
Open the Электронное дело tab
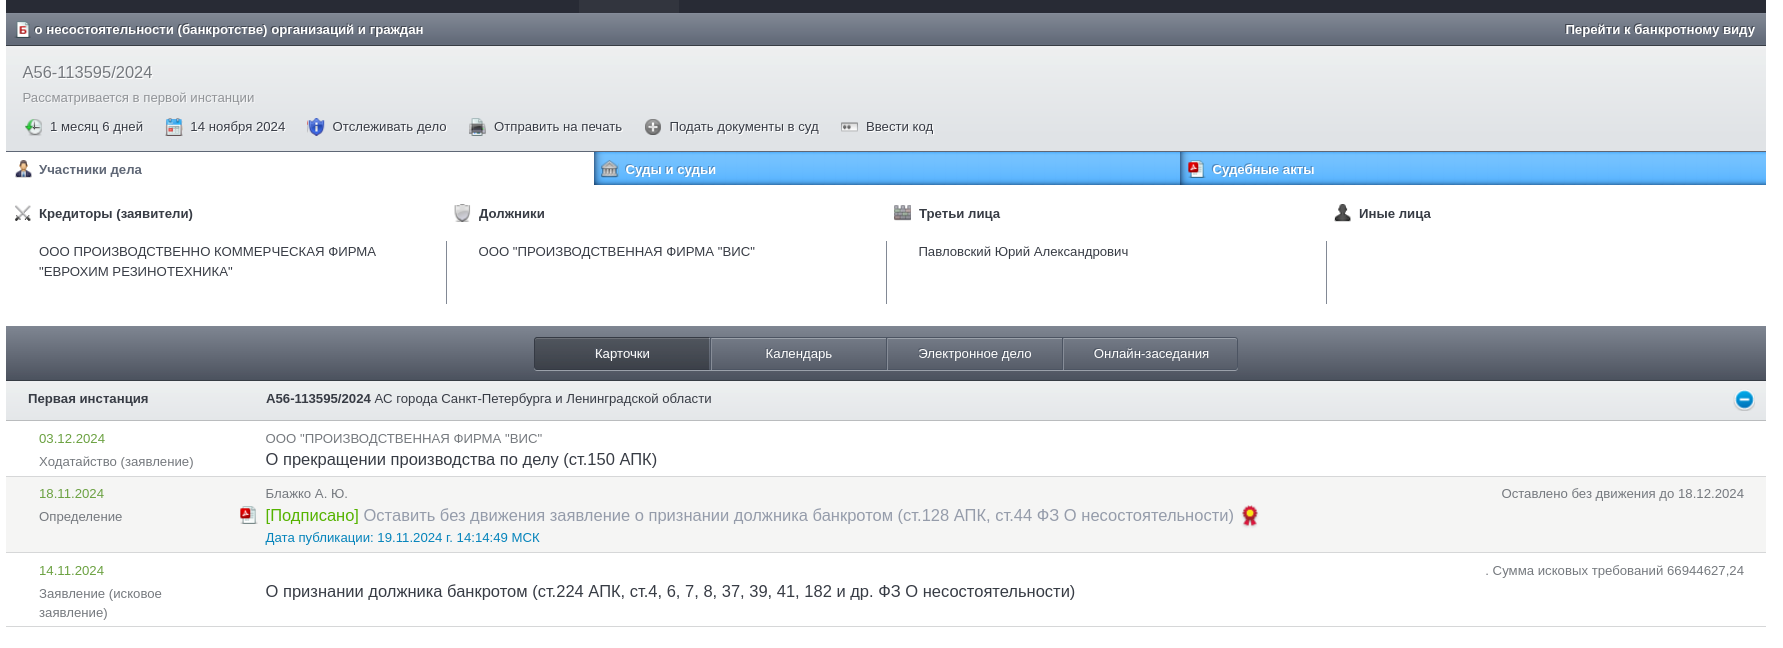pyautogui.click(x=974, y=354)
